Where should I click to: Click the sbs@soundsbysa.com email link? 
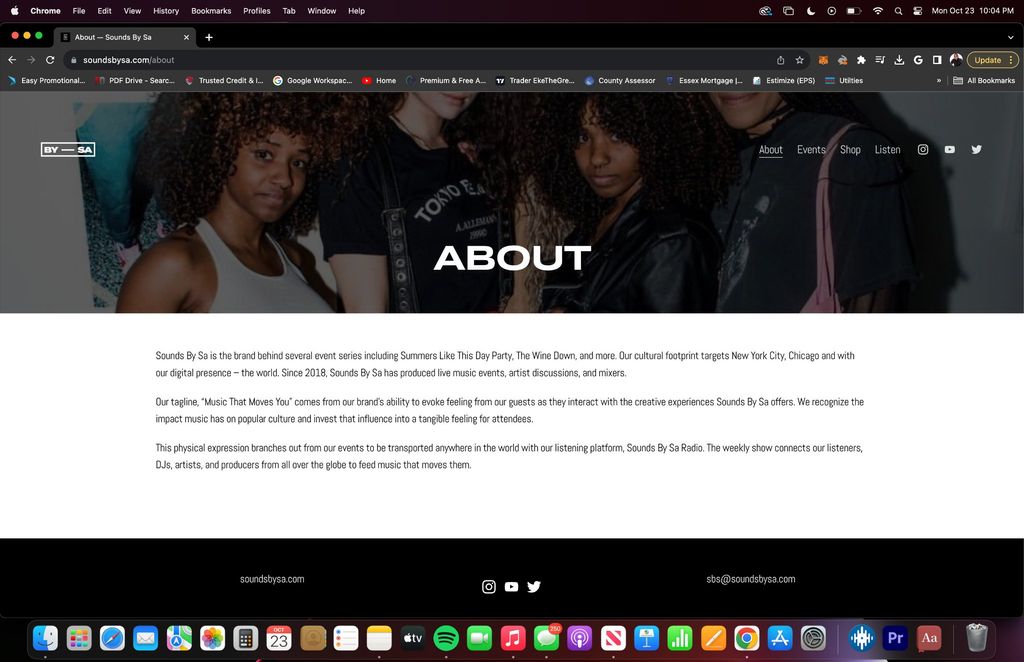[x=750, y=579]
